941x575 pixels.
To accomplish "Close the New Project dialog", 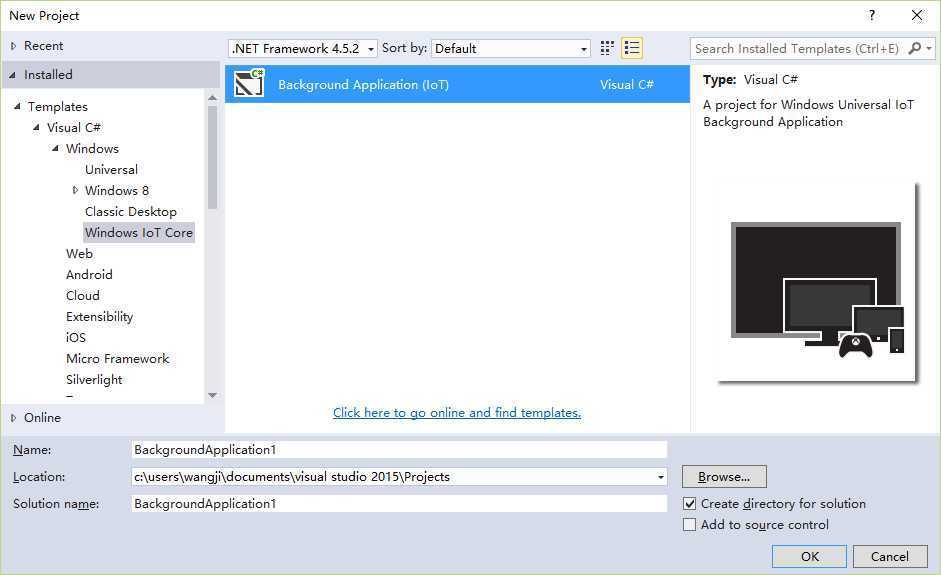I will 917,15.
